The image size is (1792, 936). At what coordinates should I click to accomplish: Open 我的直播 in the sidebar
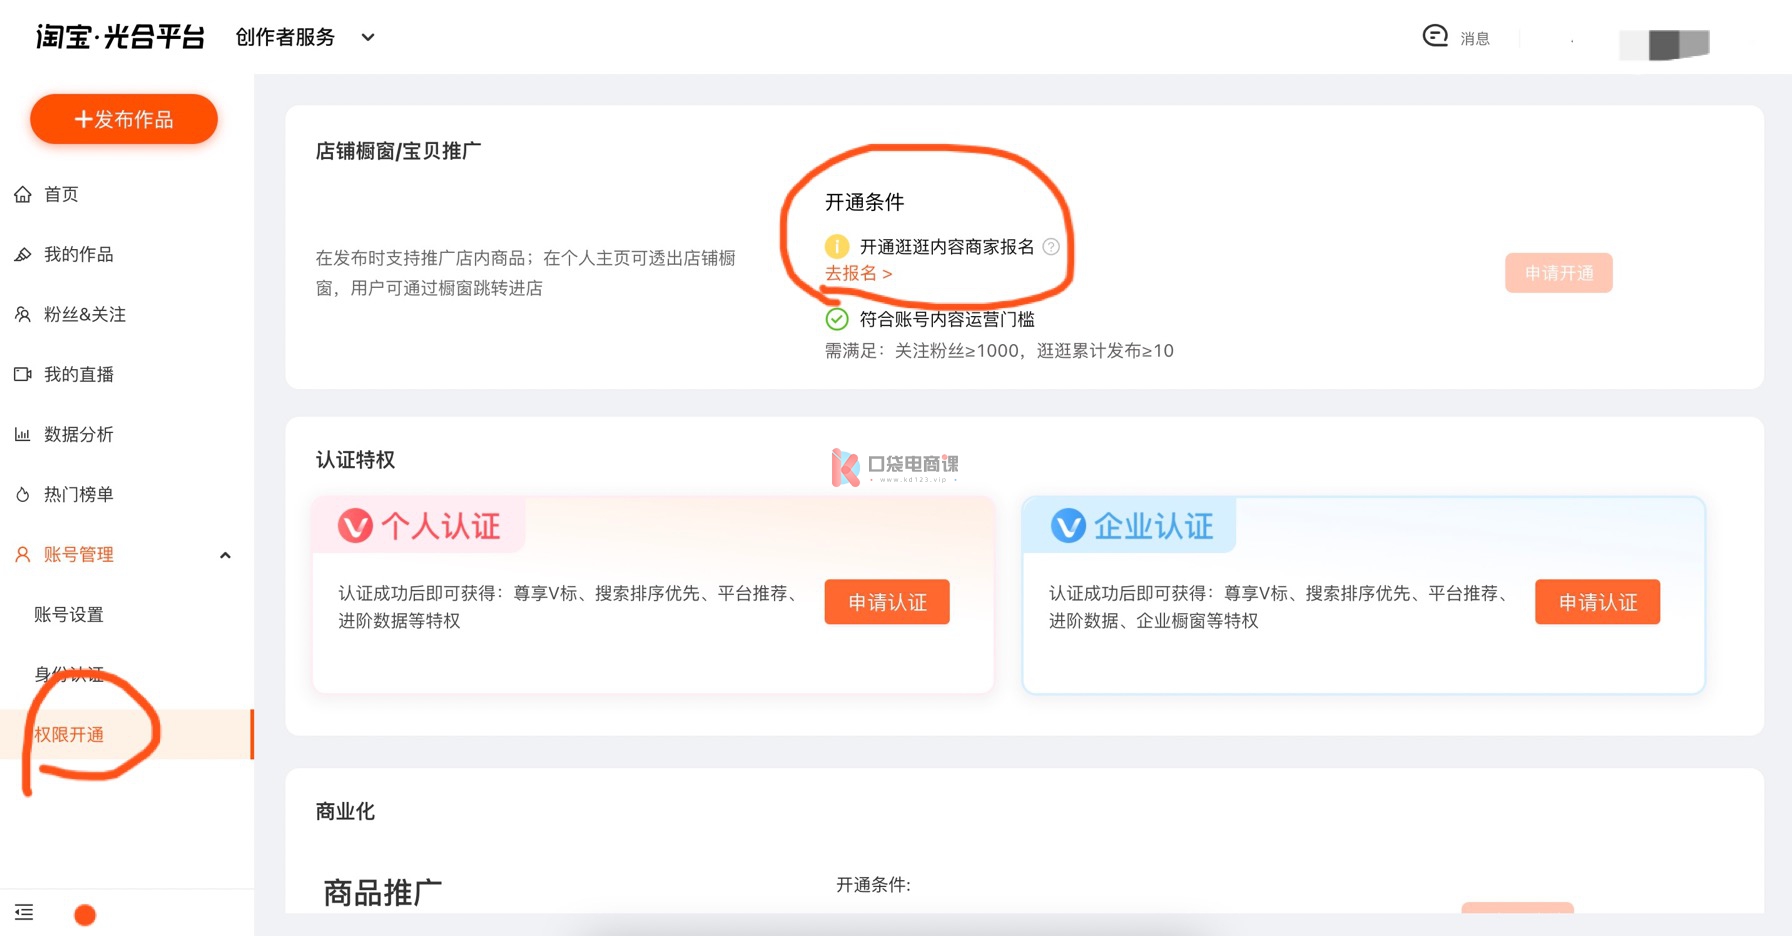point(78,374)
